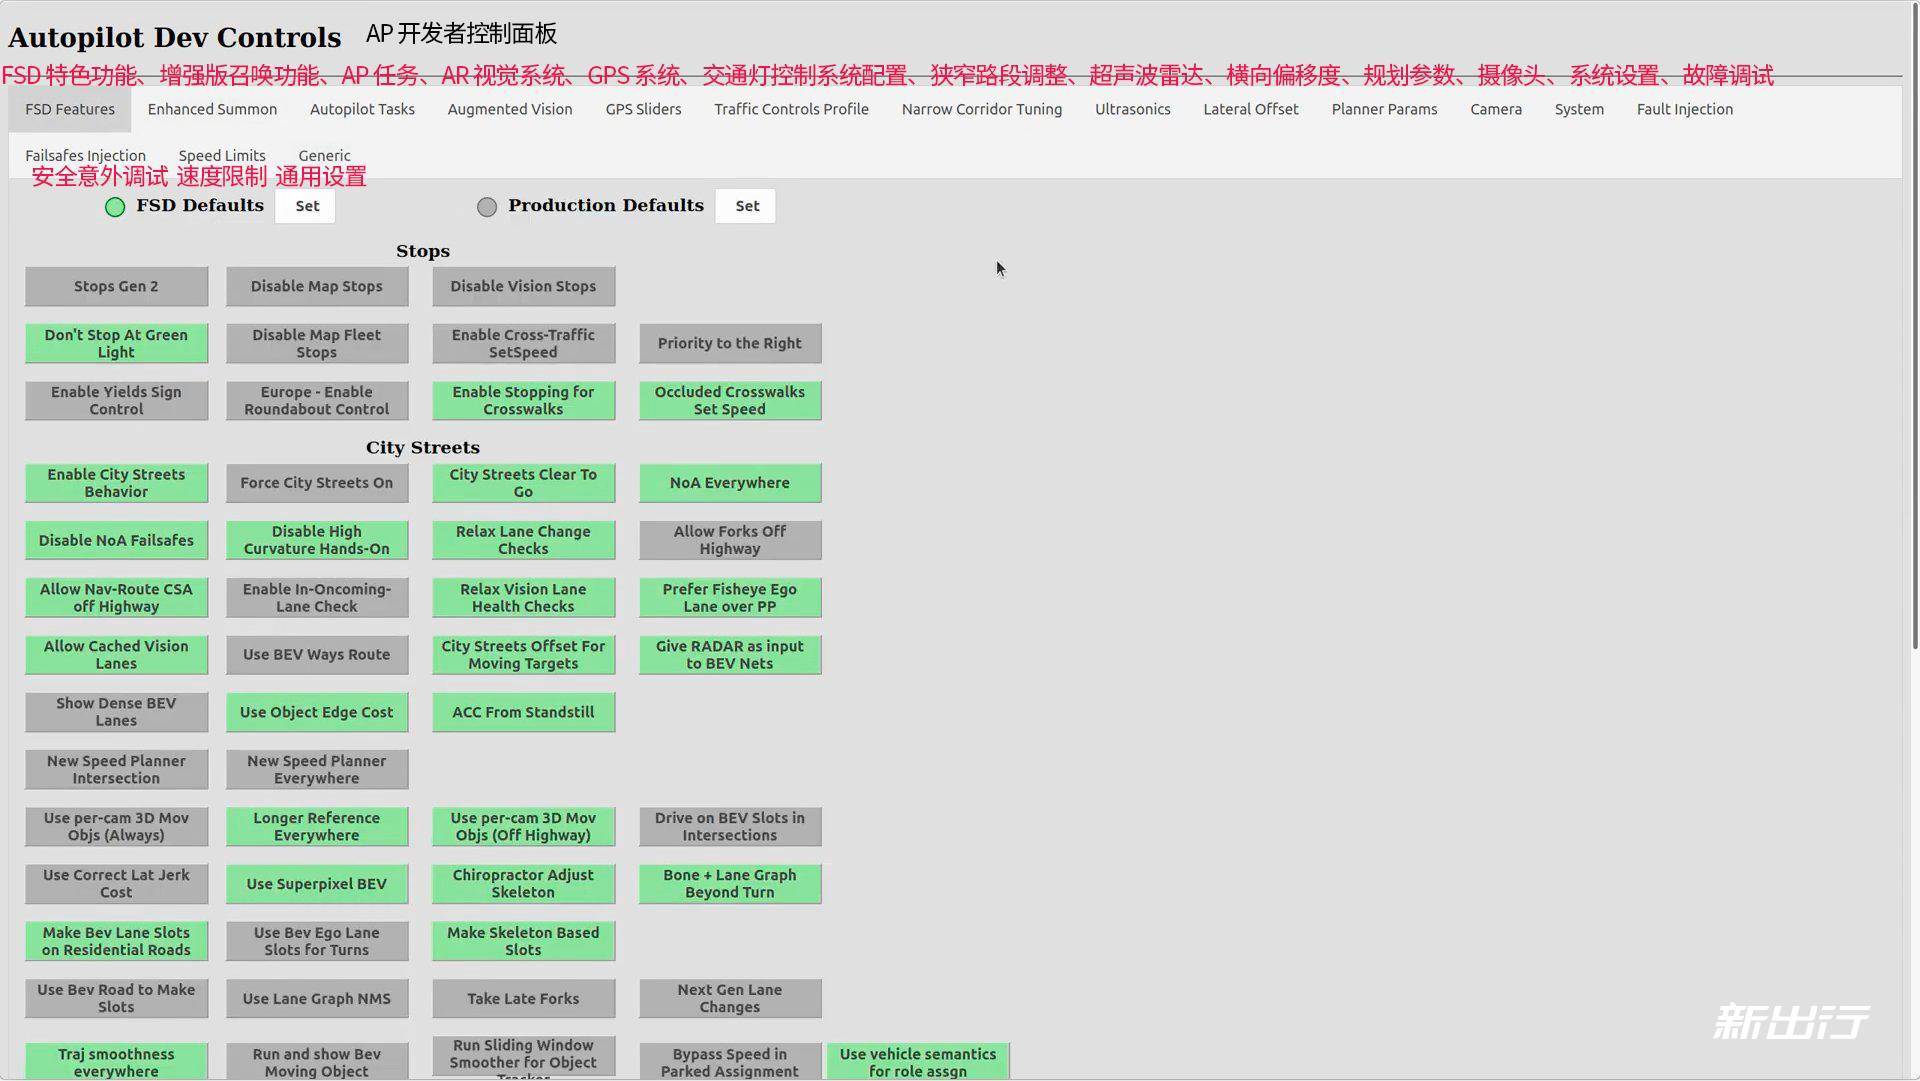Viewport: 1920px width, 1081px height.
Task: Toggle Bone + Lane Graph Beyond Turn
Action: [730, 884]
